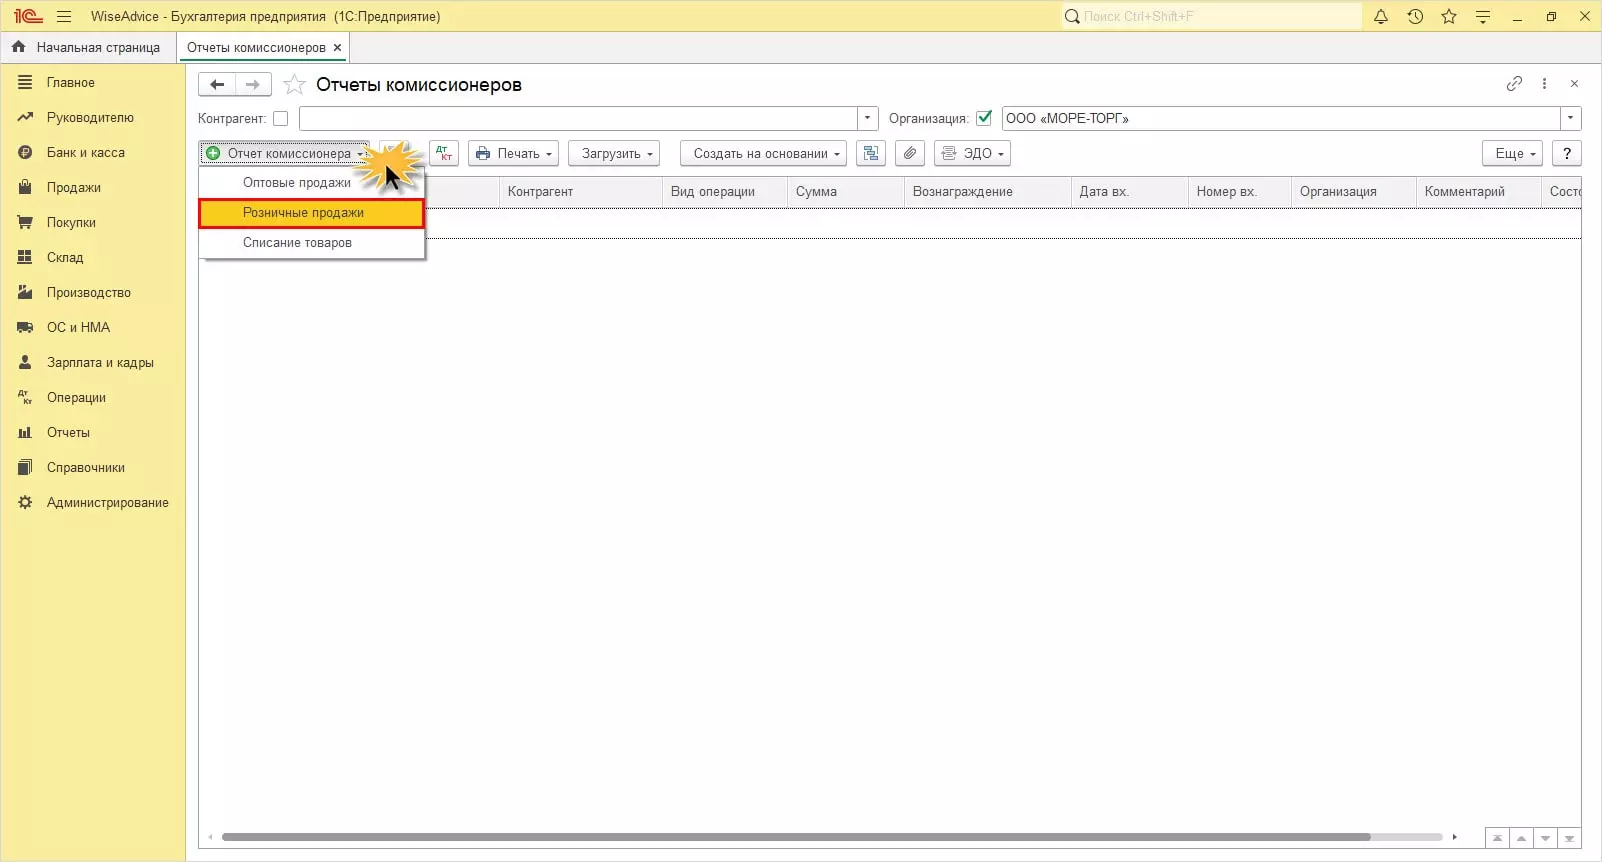Expand Создать на основании dropdown
The width and height of the screenshot is (1602, 862).
click(x=763, y=153)
